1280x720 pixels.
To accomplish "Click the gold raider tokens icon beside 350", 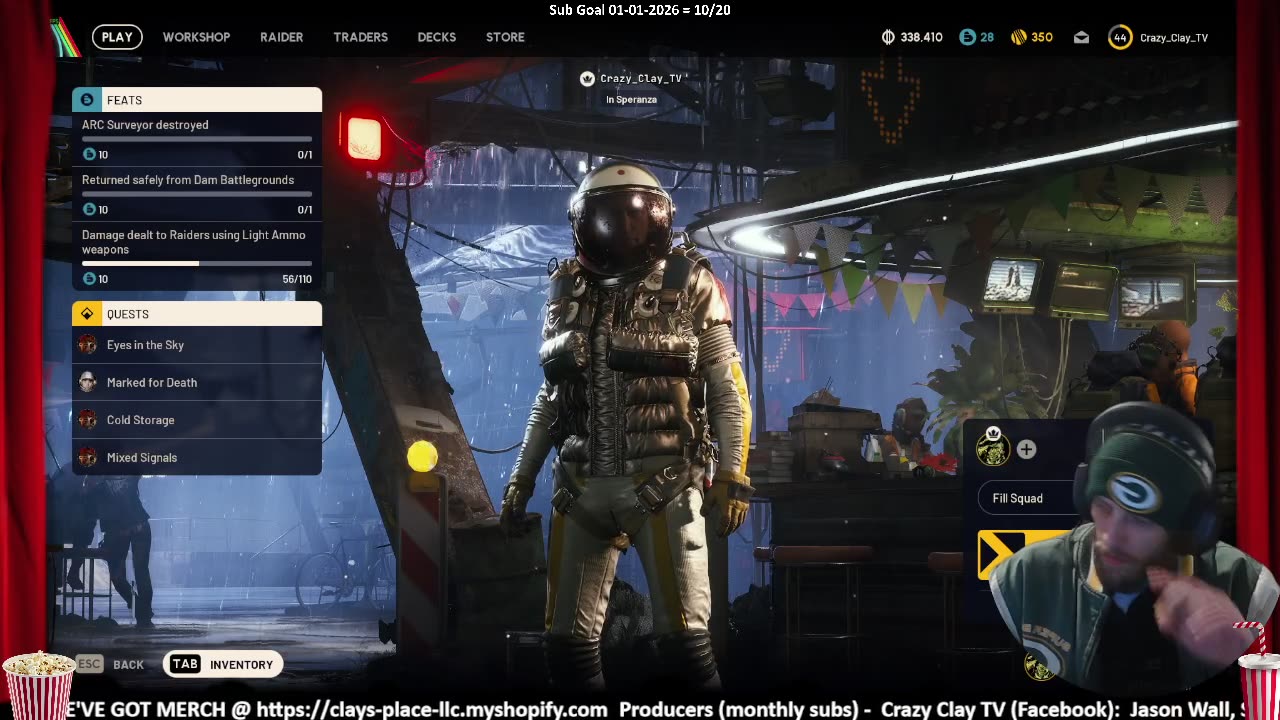I will (x=1019, y=37).
